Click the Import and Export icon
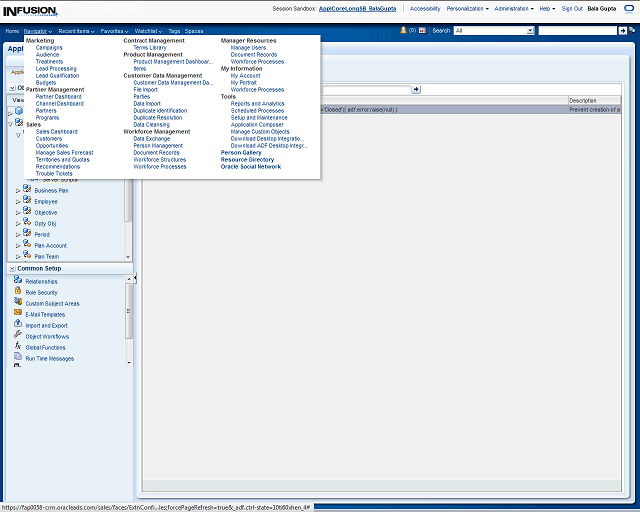The image size is (640, 512). point(18,325)
